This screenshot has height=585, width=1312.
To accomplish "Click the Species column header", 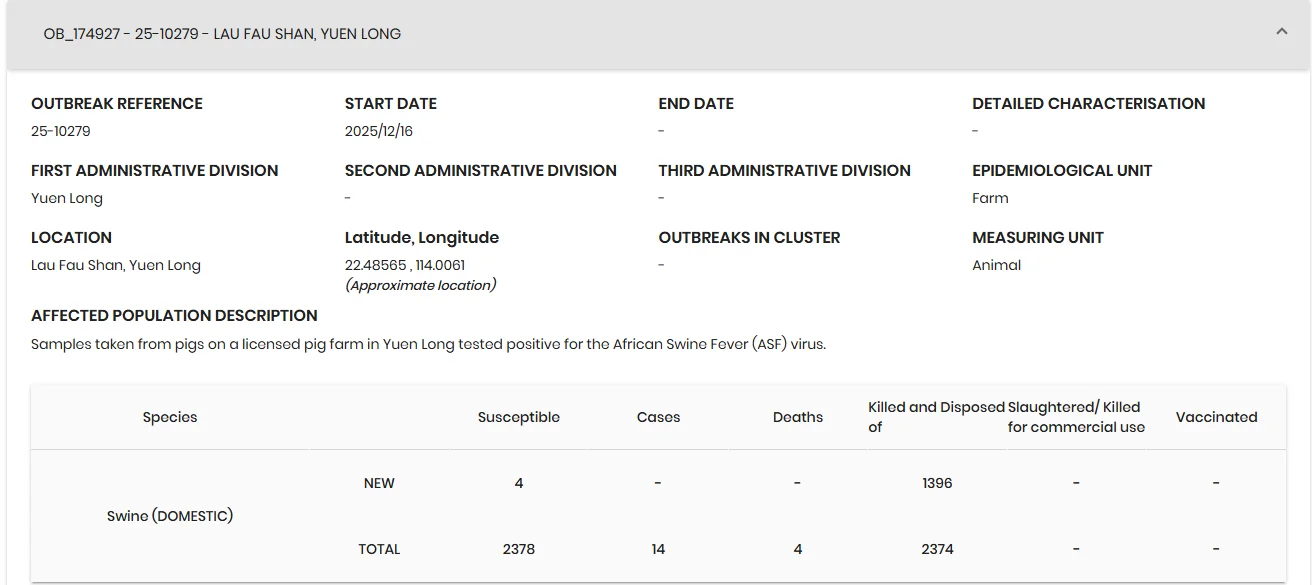I will pos(170,417).
